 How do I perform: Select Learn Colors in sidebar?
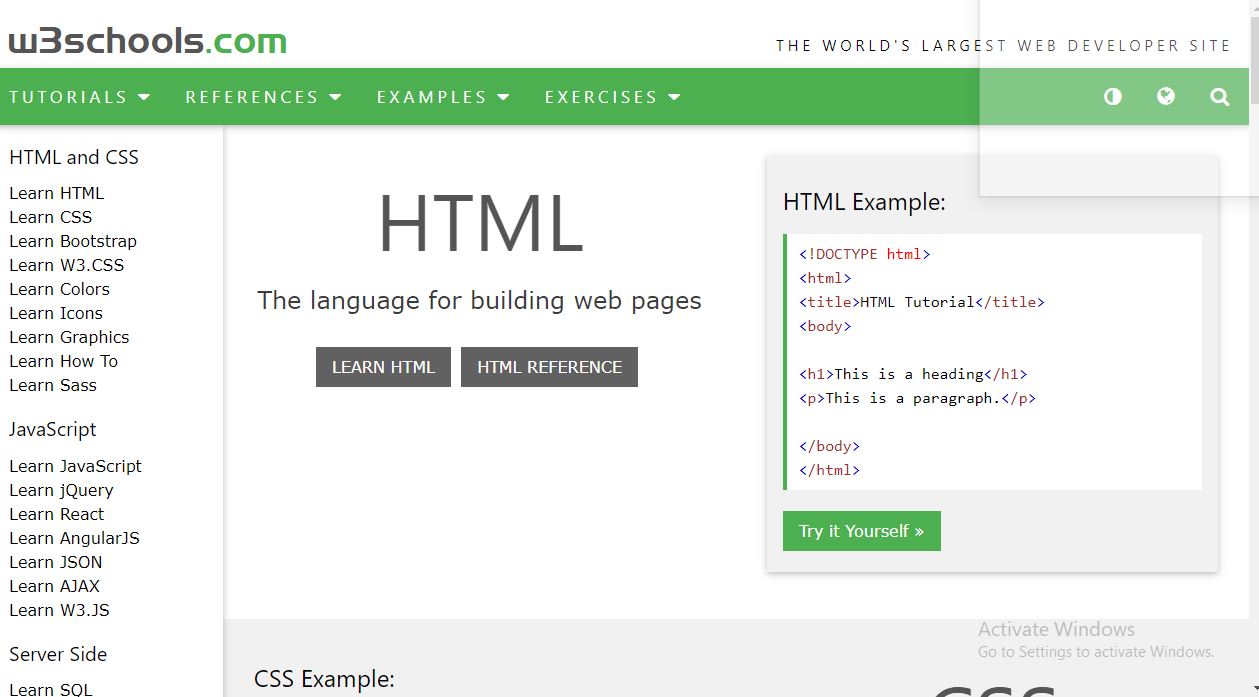(x=59, y=289)
